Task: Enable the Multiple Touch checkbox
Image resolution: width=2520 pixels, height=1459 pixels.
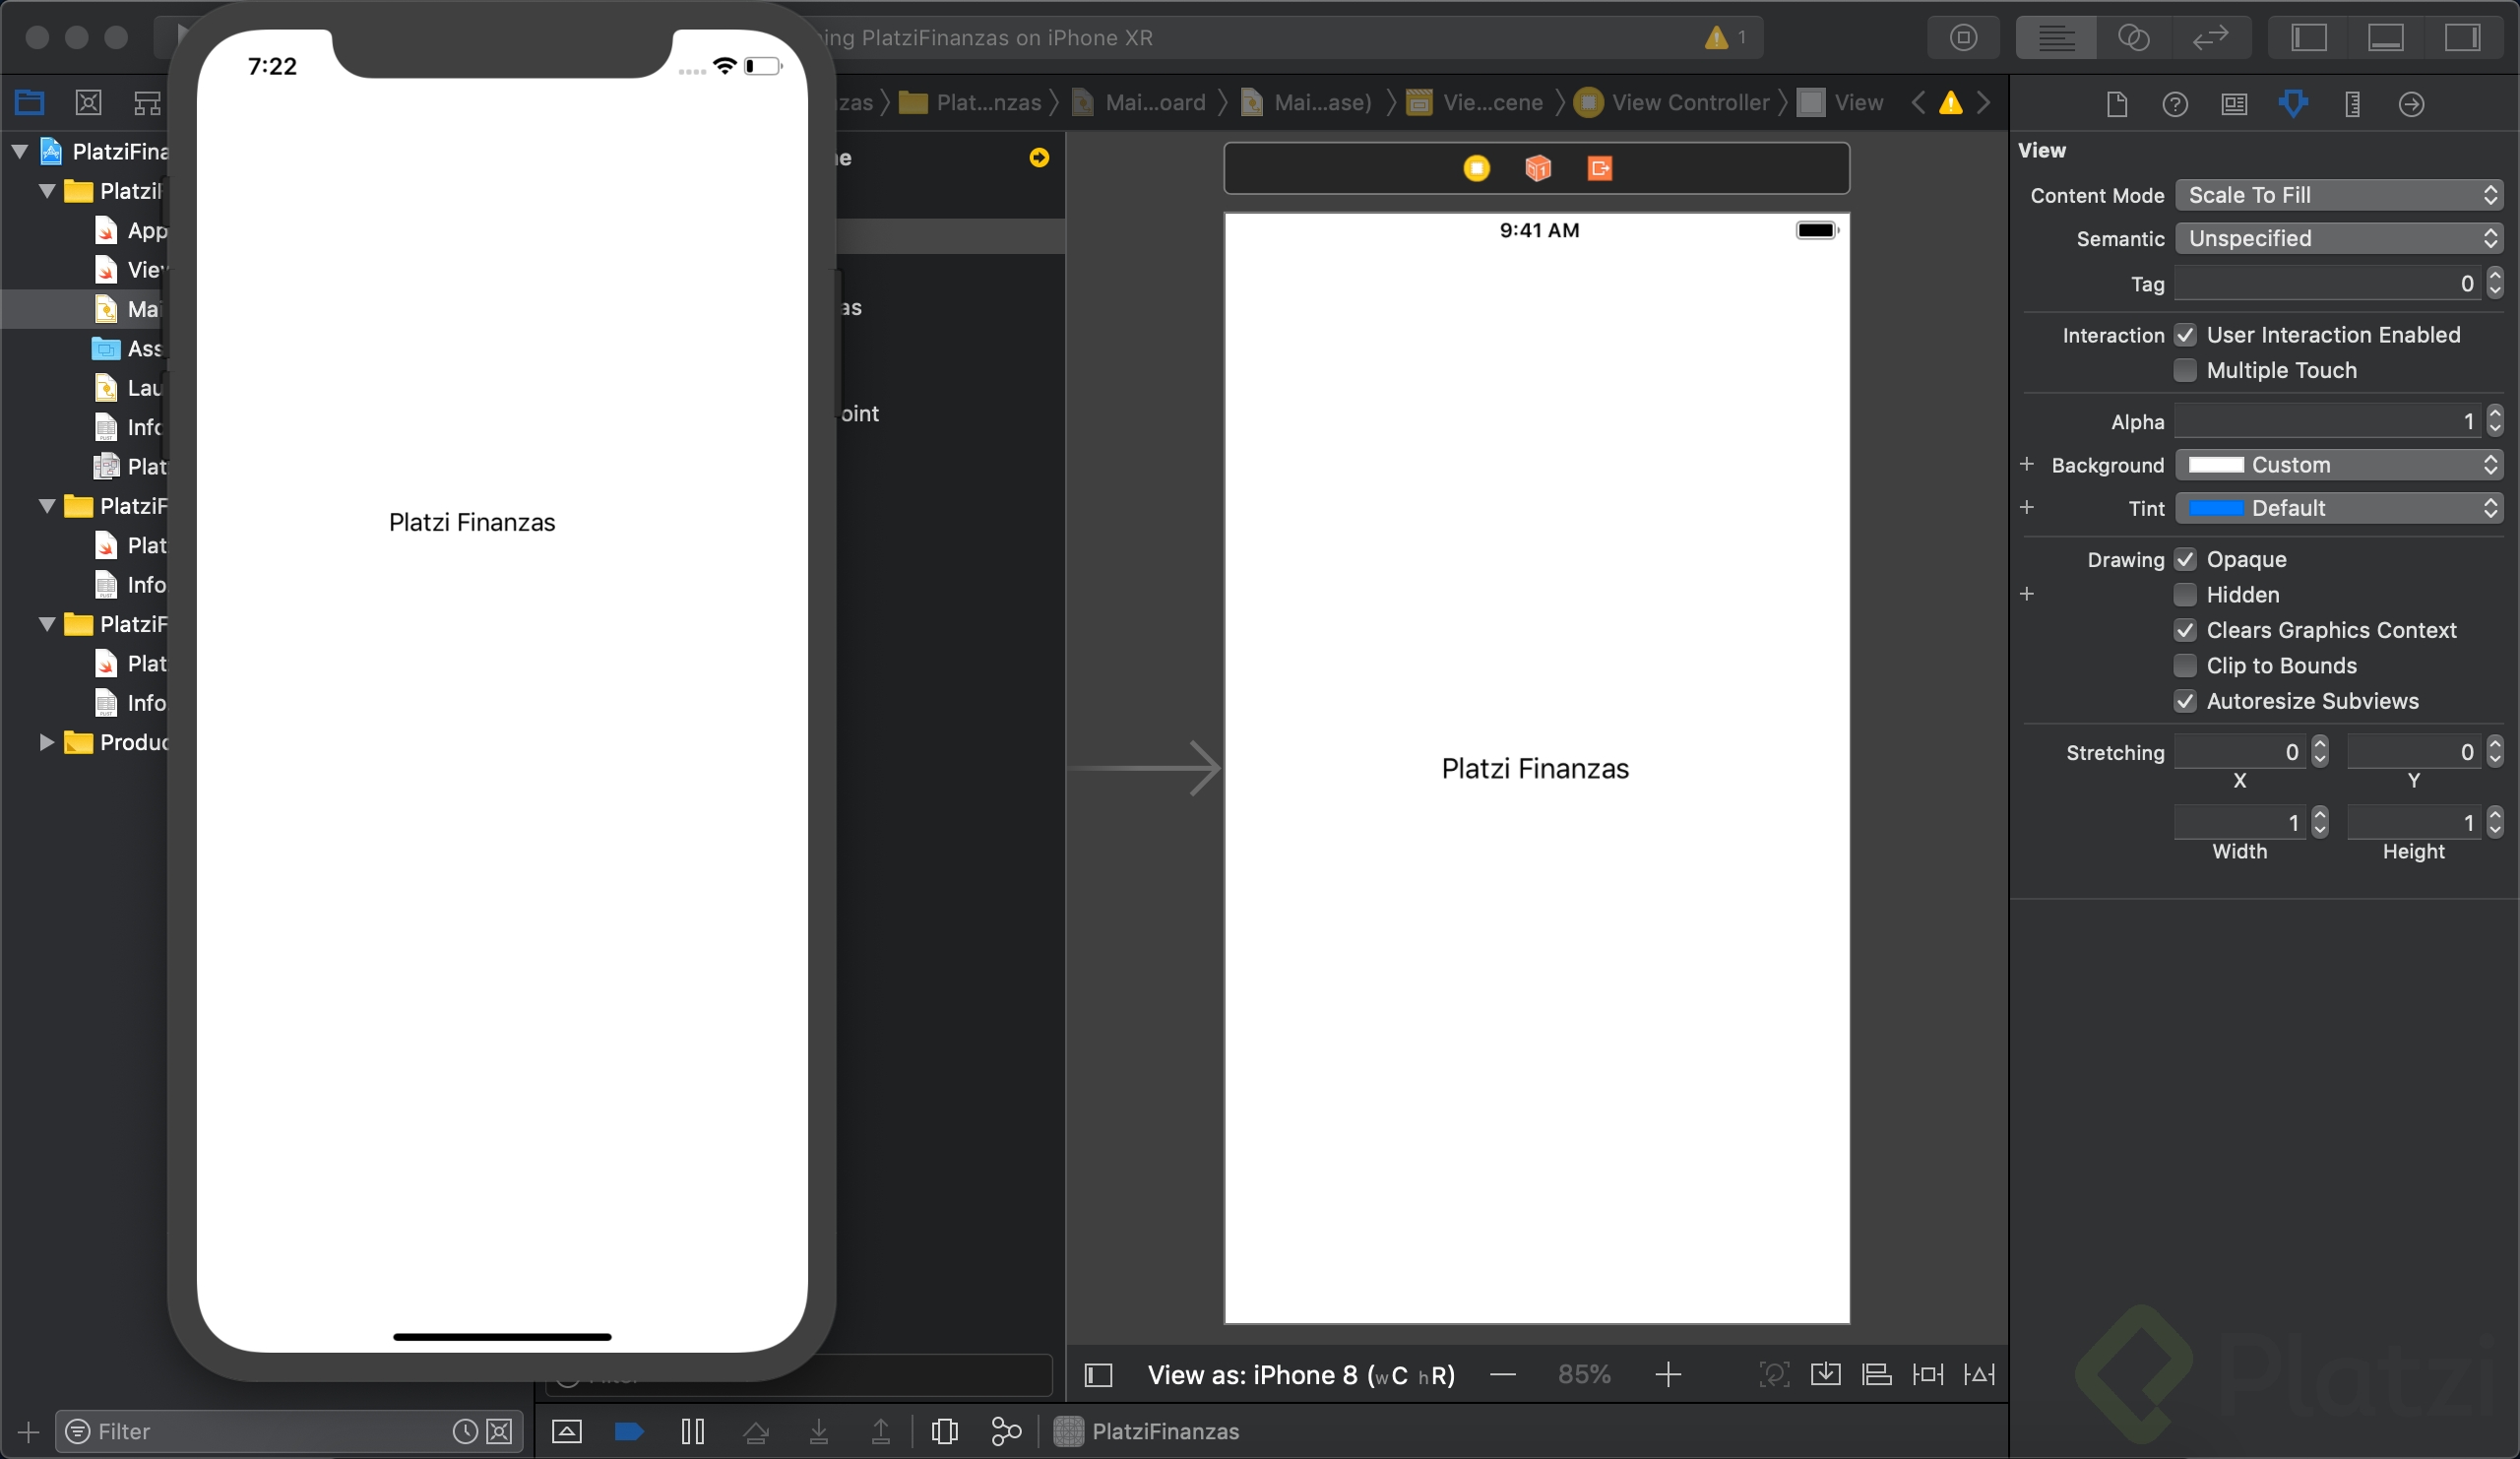Action: pos(2185,371)
